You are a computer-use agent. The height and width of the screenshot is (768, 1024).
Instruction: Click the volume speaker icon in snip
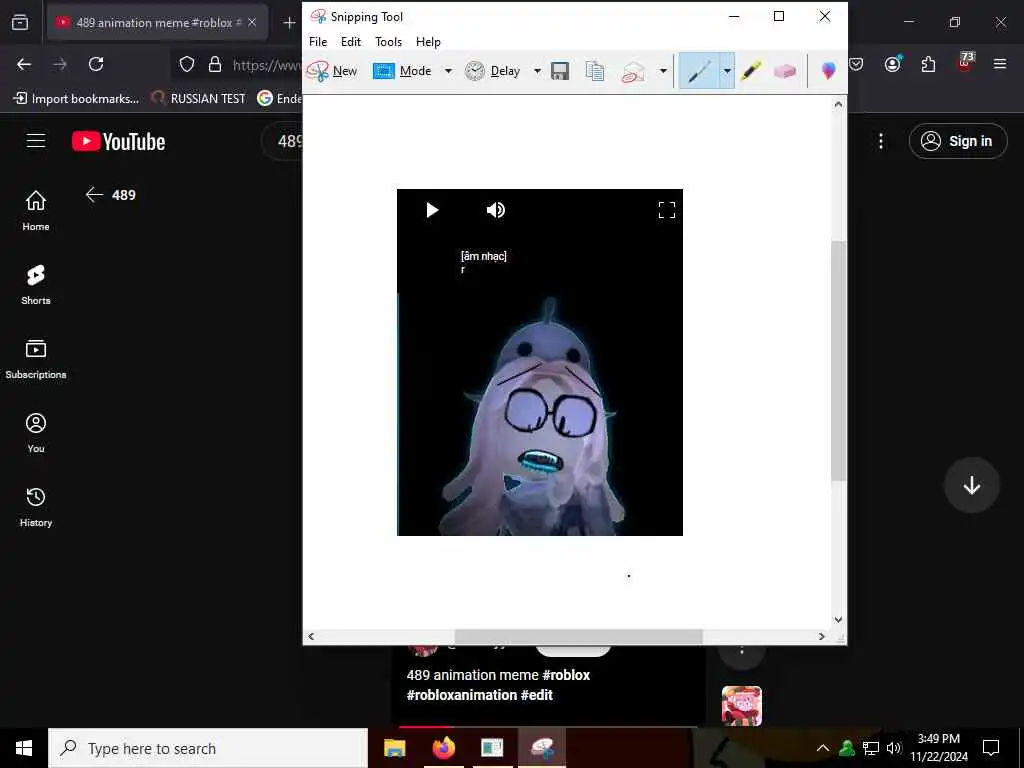tap(496, 210)
